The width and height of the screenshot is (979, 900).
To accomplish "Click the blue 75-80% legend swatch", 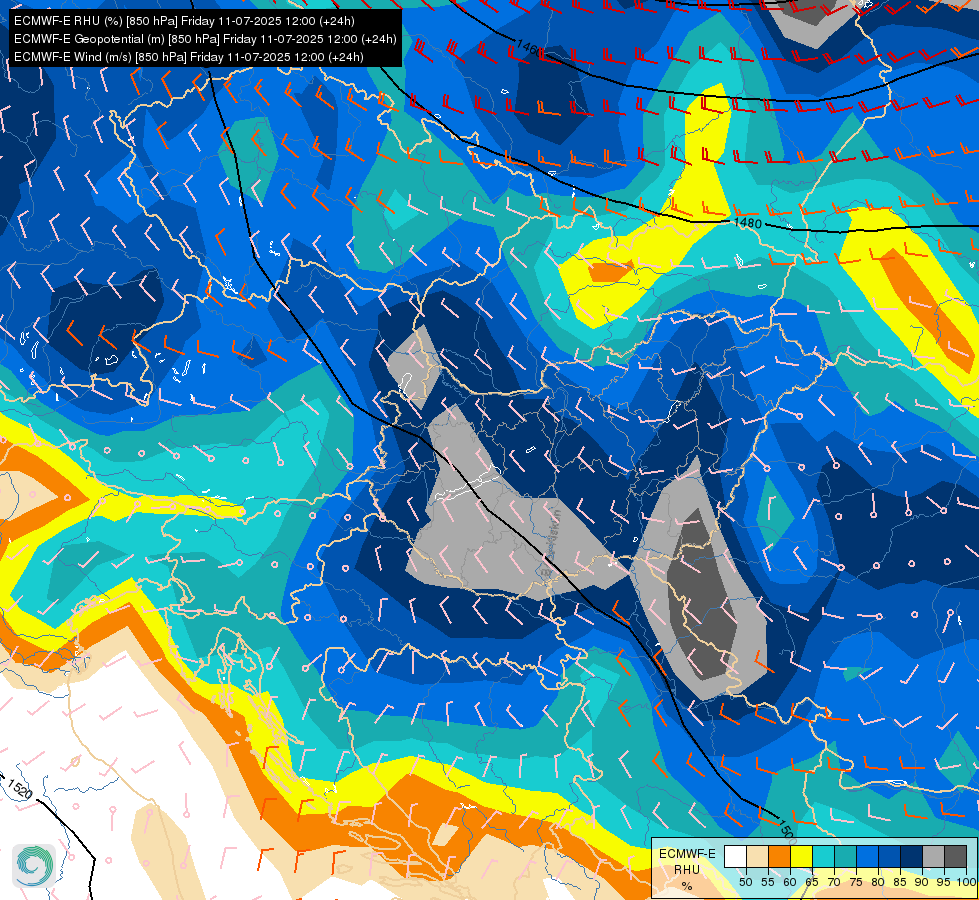I will point(868,856).
